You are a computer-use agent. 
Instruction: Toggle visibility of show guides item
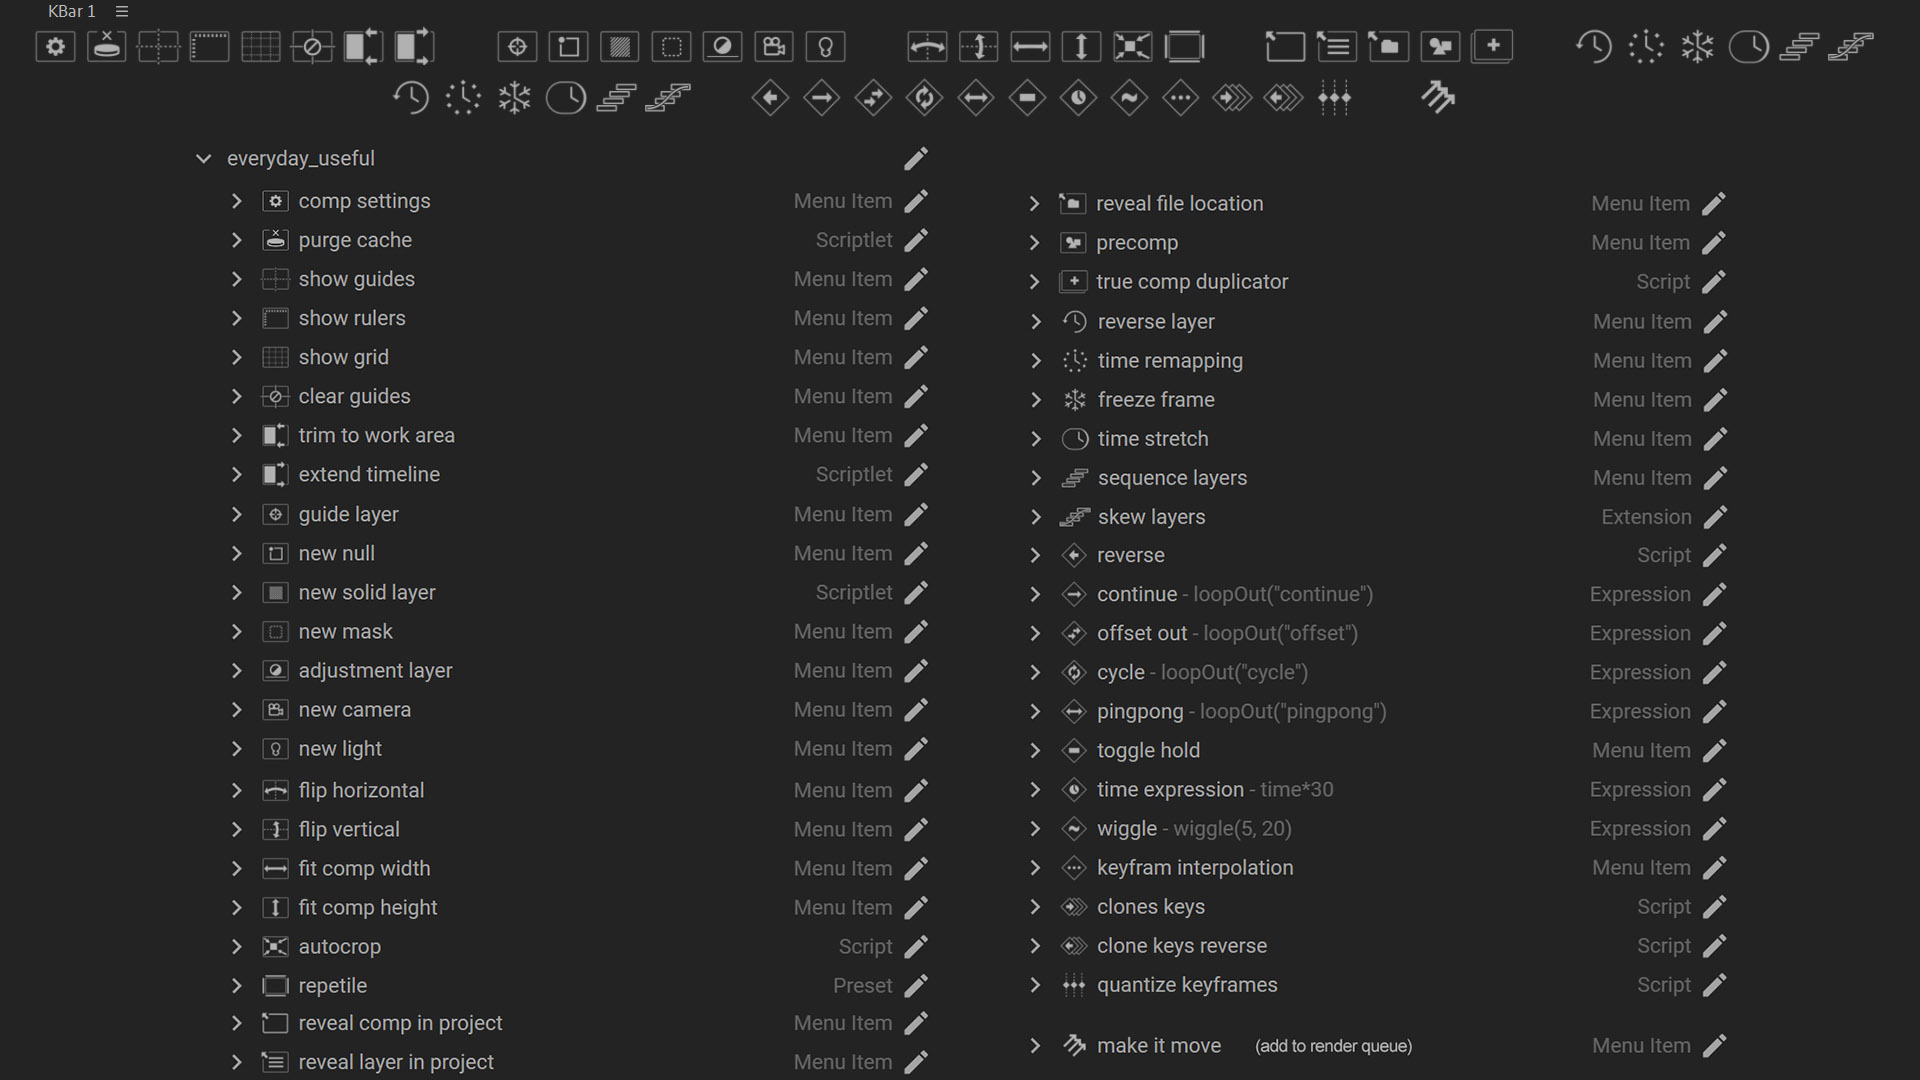pos(237,278)
